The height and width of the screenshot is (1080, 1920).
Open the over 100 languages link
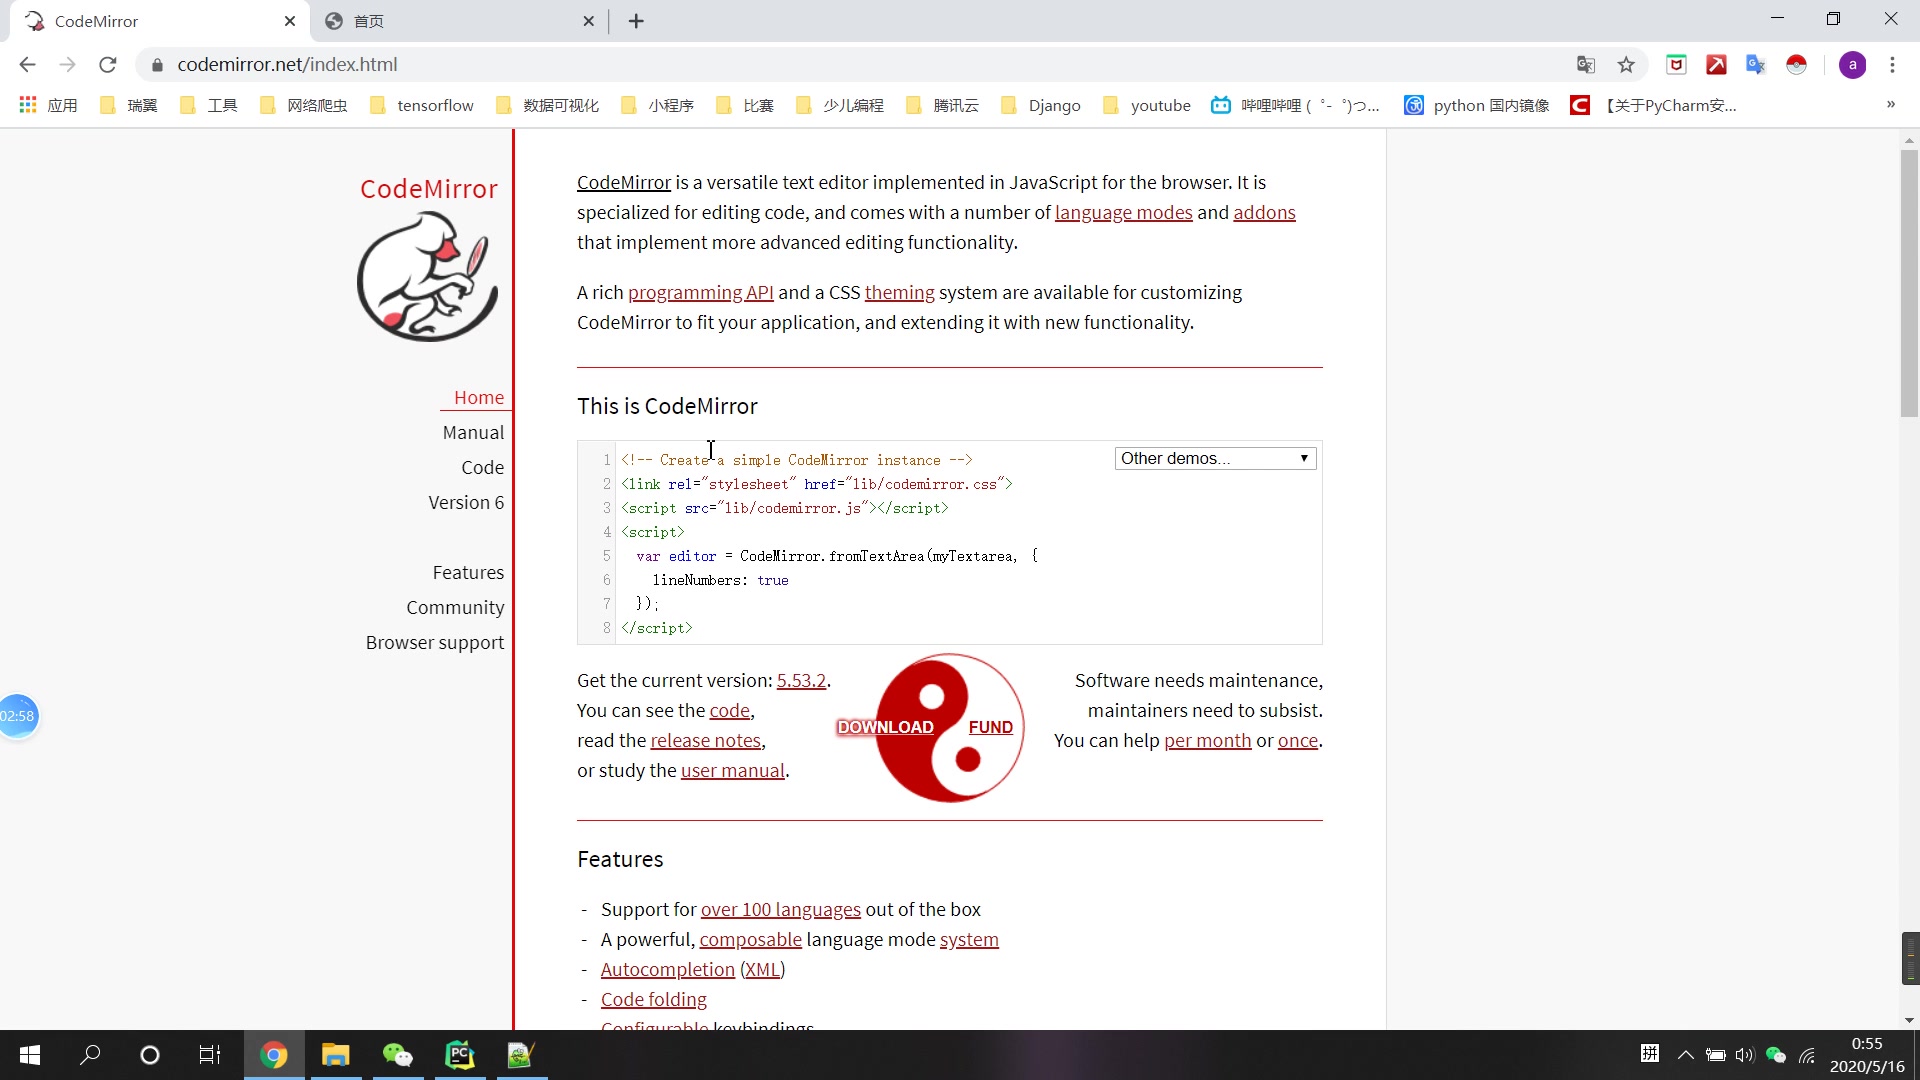[x=780, y=909]
